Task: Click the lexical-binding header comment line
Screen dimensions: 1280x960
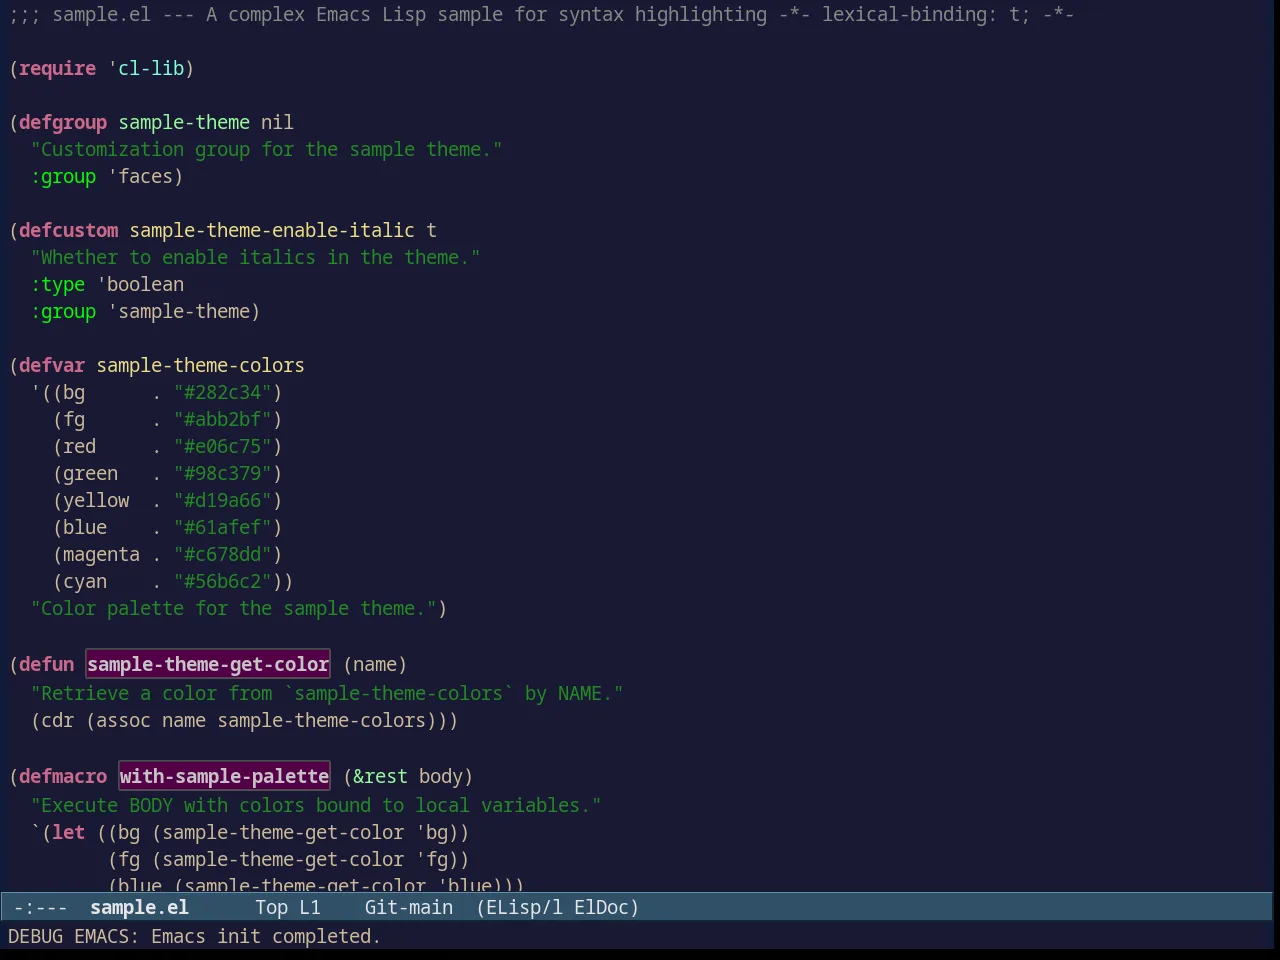Action: pyautogui.click(x=541, y=14)
